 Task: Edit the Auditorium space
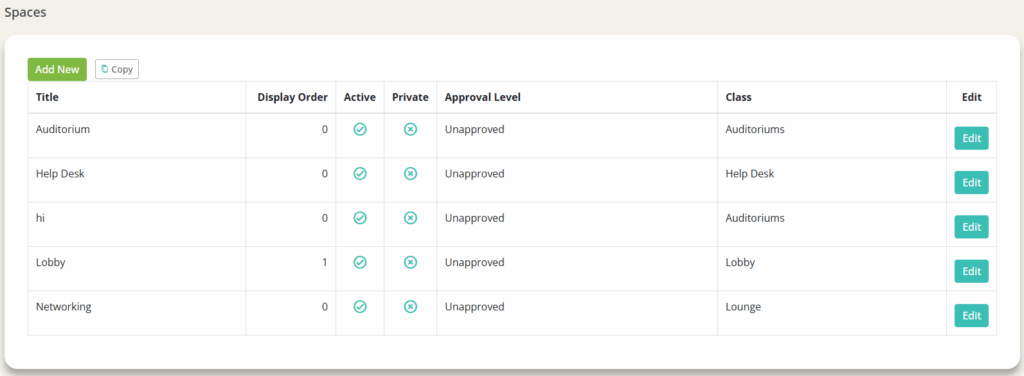click(x=971, y=138)
